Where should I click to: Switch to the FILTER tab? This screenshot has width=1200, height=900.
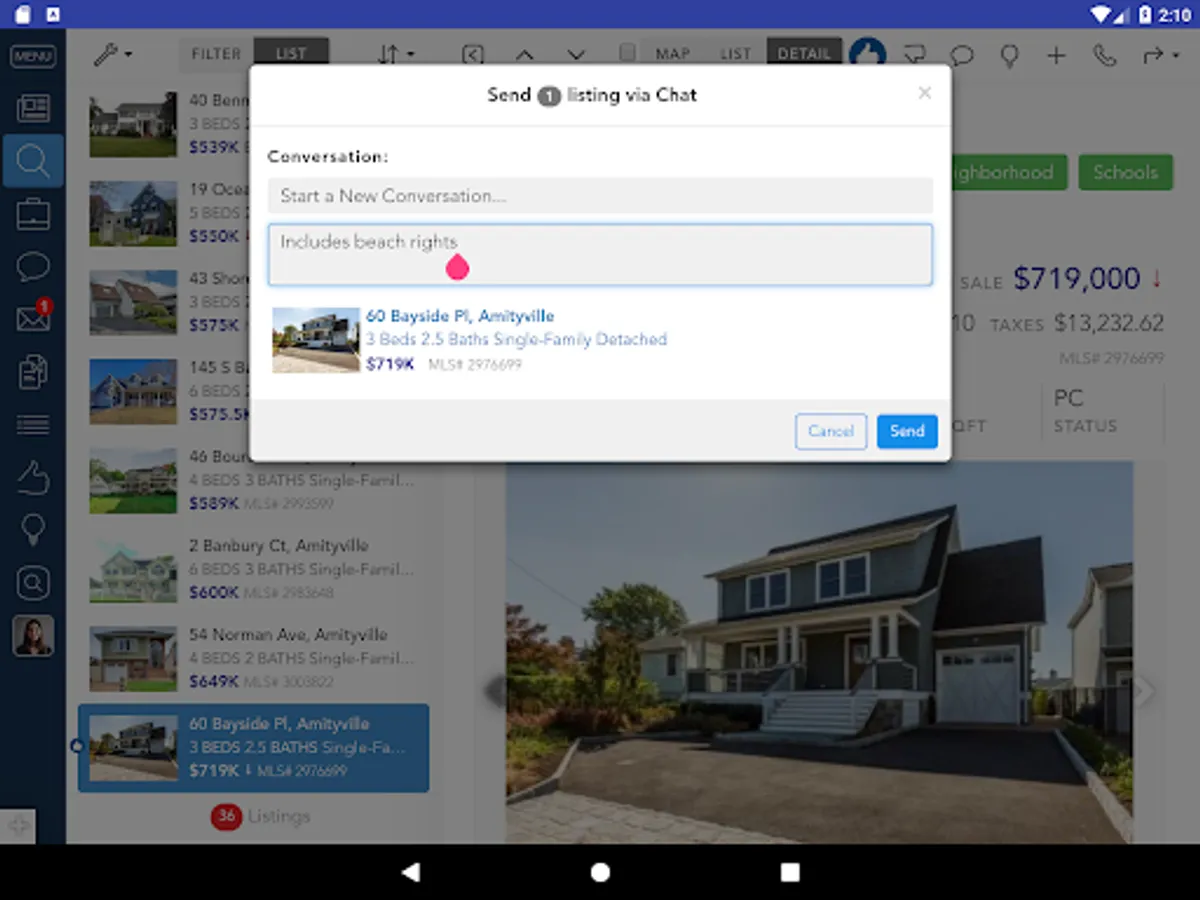point(216,54)
